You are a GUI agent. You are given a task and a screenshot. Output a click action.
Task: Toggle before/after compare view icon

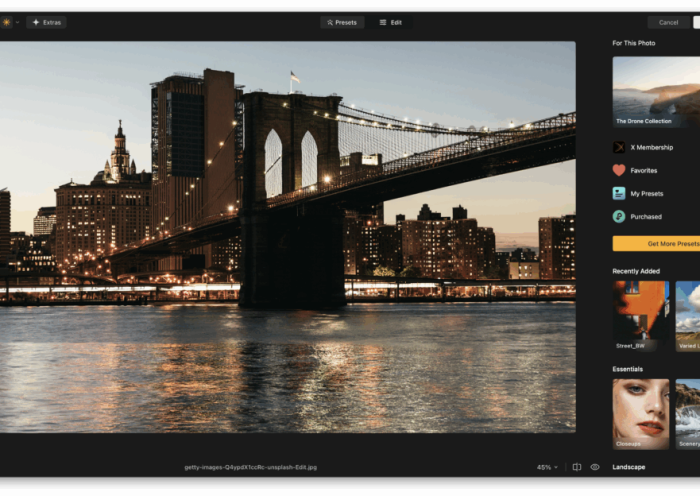tap(577, 467)
